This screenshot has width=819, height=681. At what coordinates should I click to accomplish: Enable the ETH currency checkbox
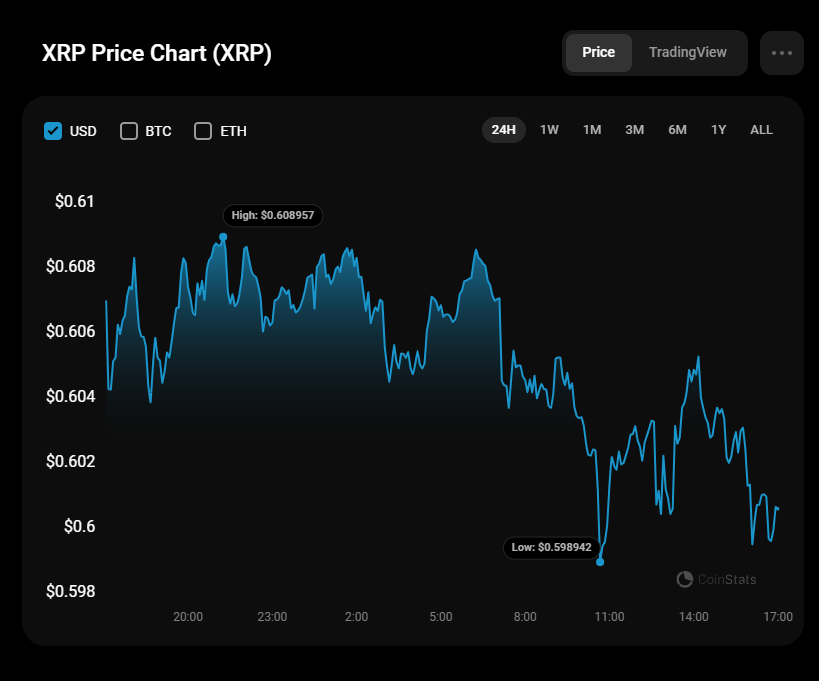(203, 131)
